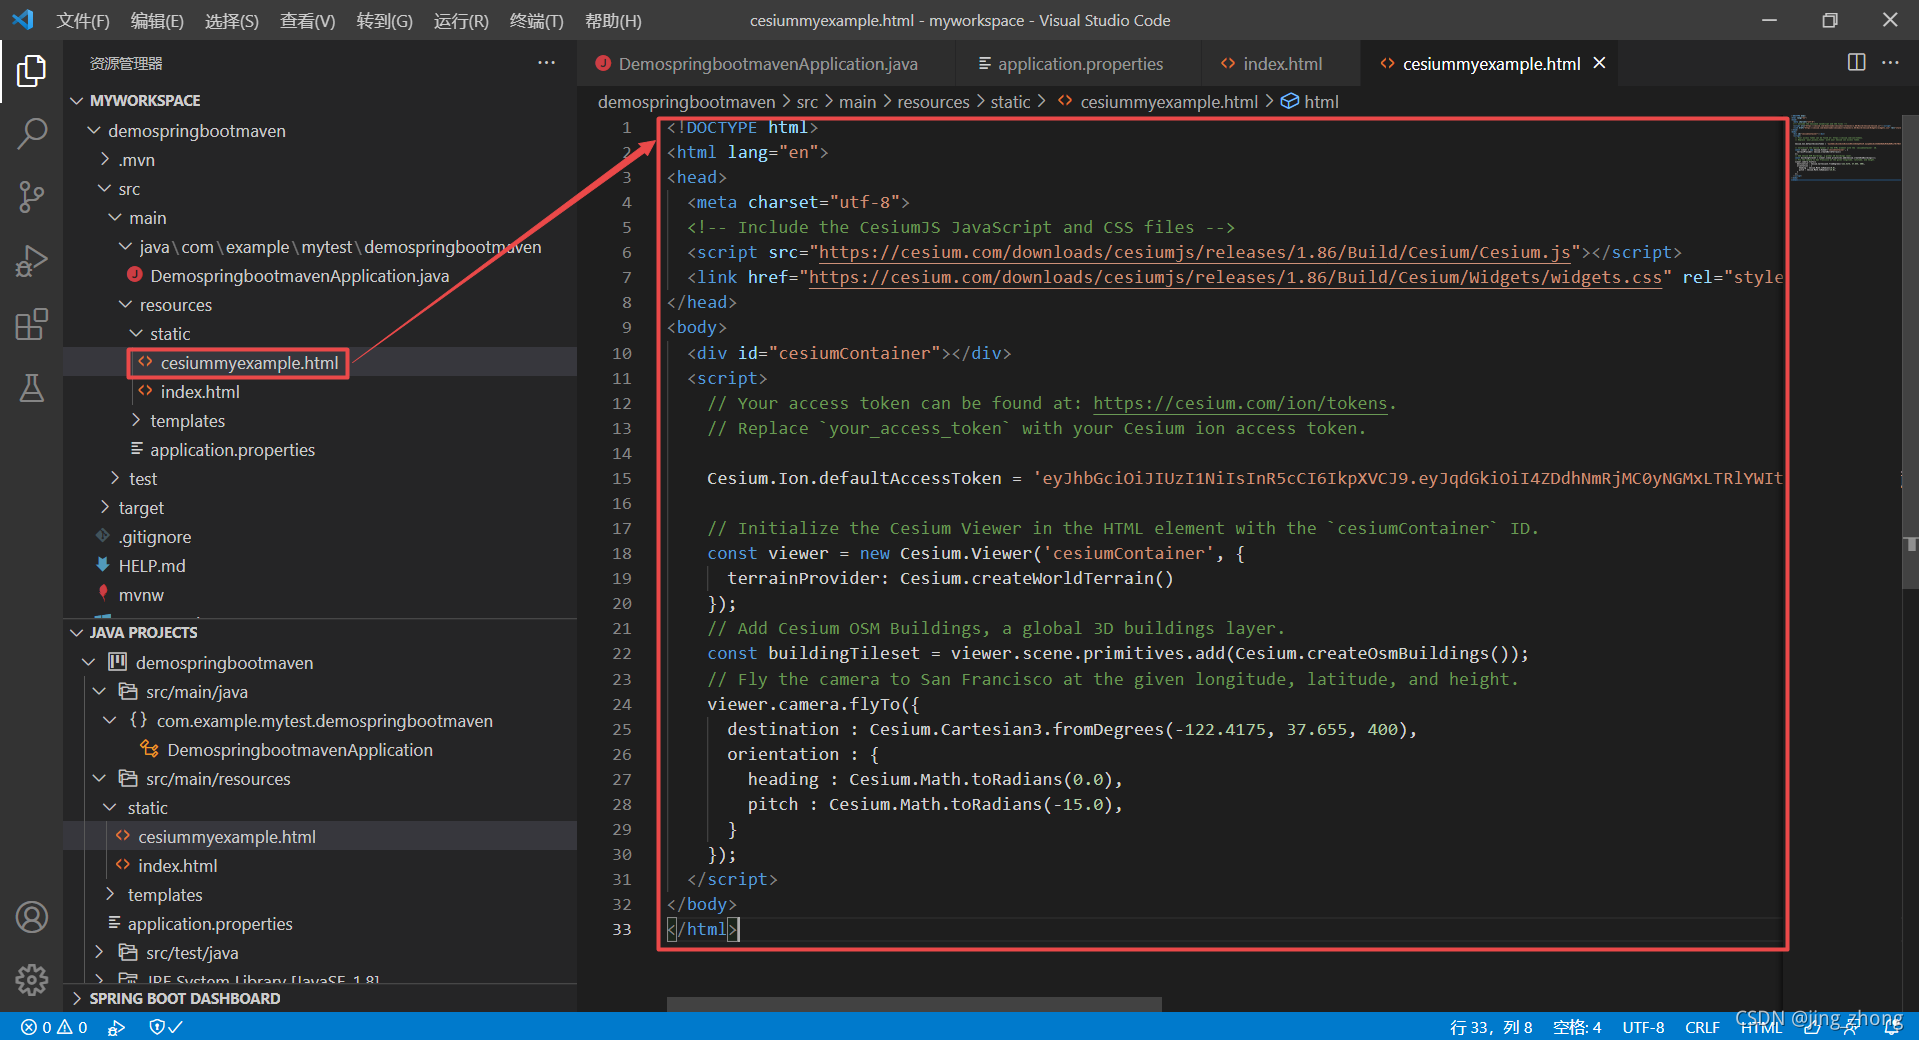Click line and column indicator 行 33, 列 8
Screen dimensions: 1919x1040
[1490, 1027]
